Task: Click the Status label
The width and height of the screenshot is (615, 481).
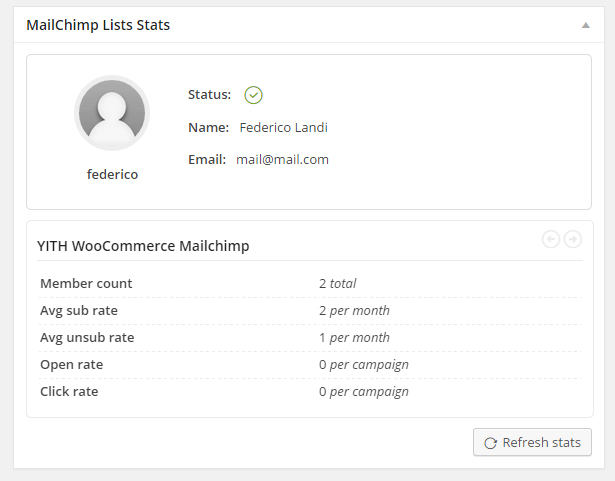Action: 209,95
